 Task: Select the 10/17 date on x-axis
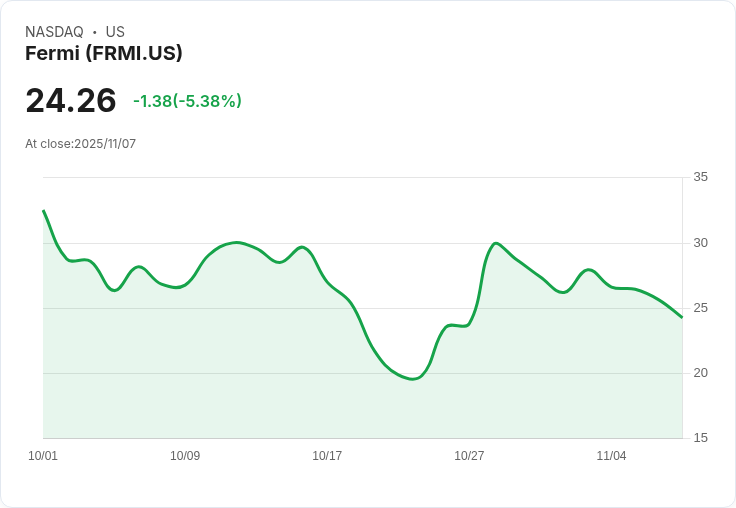(327, 456)
